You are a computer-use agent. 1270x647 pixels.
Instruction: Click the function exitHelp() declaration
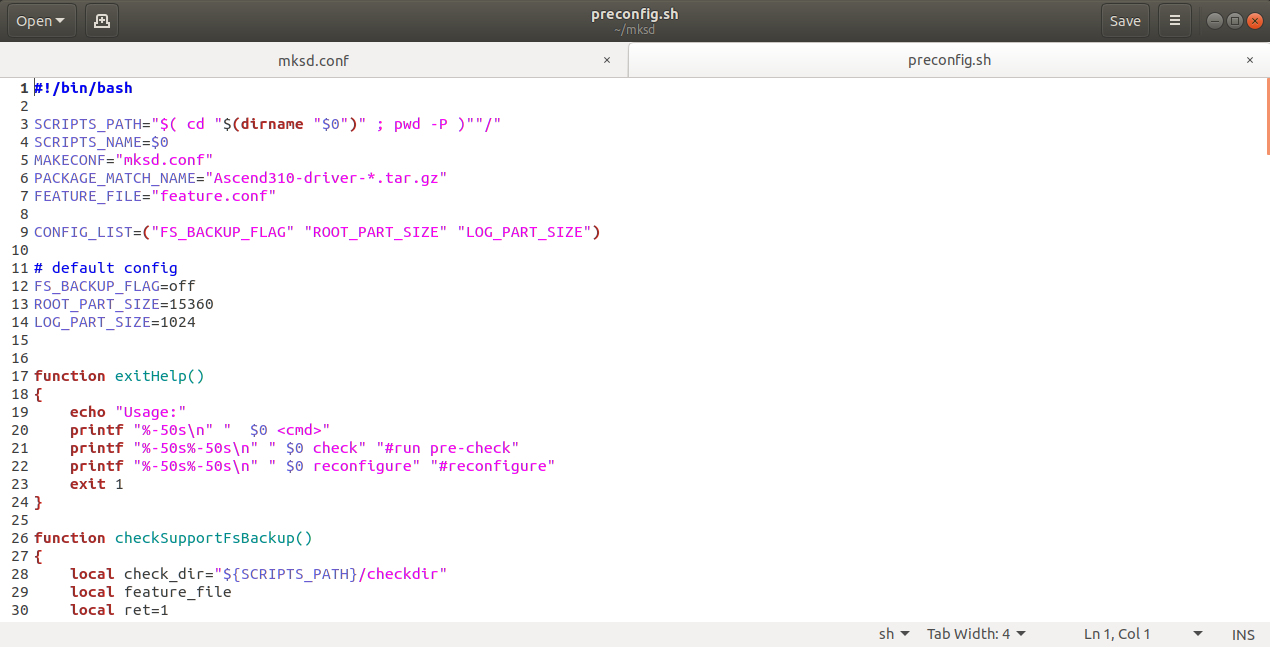(119, 376)
